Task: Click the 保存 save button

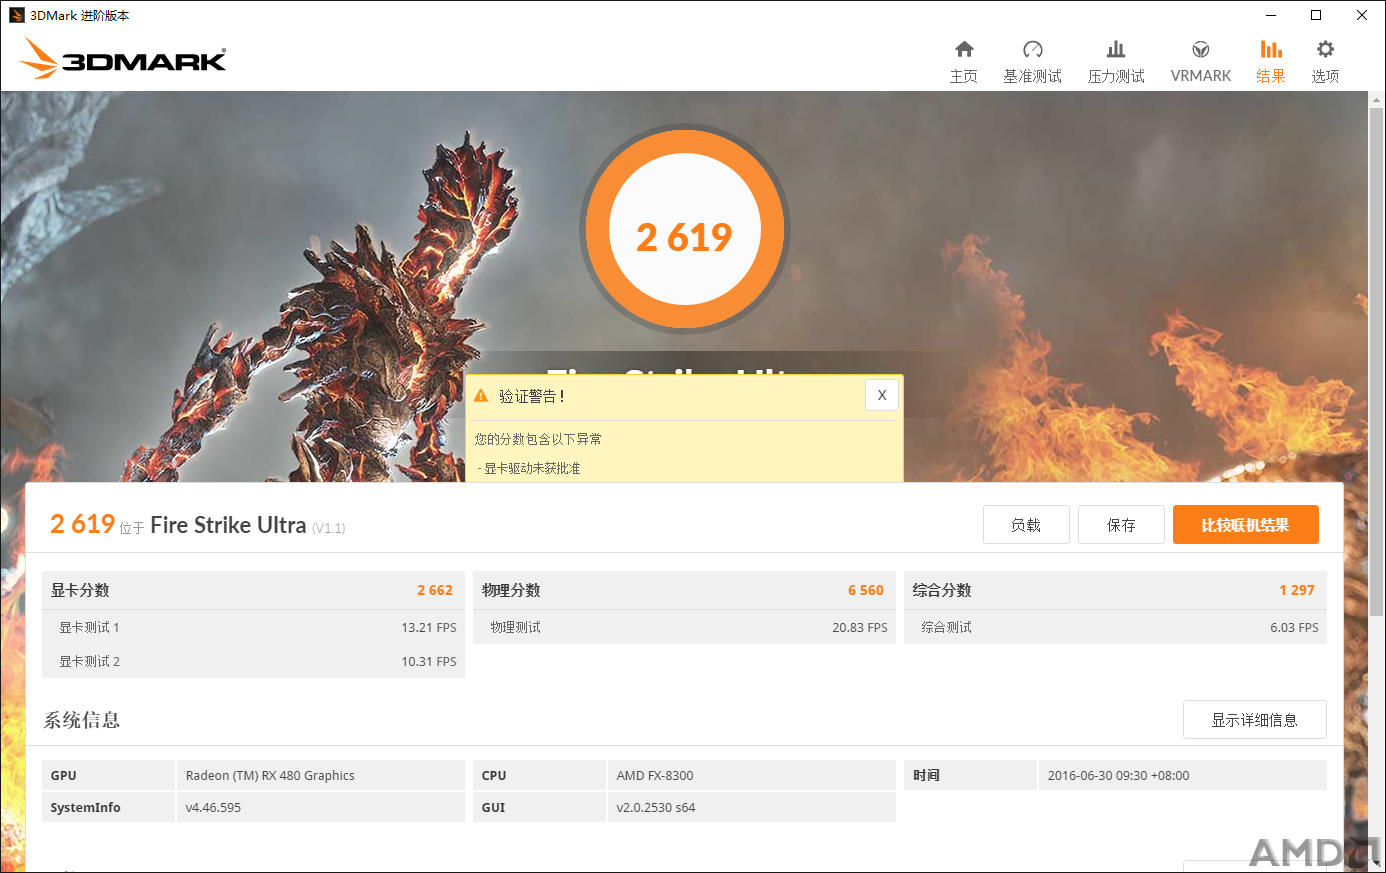Action: point(1121,525)
